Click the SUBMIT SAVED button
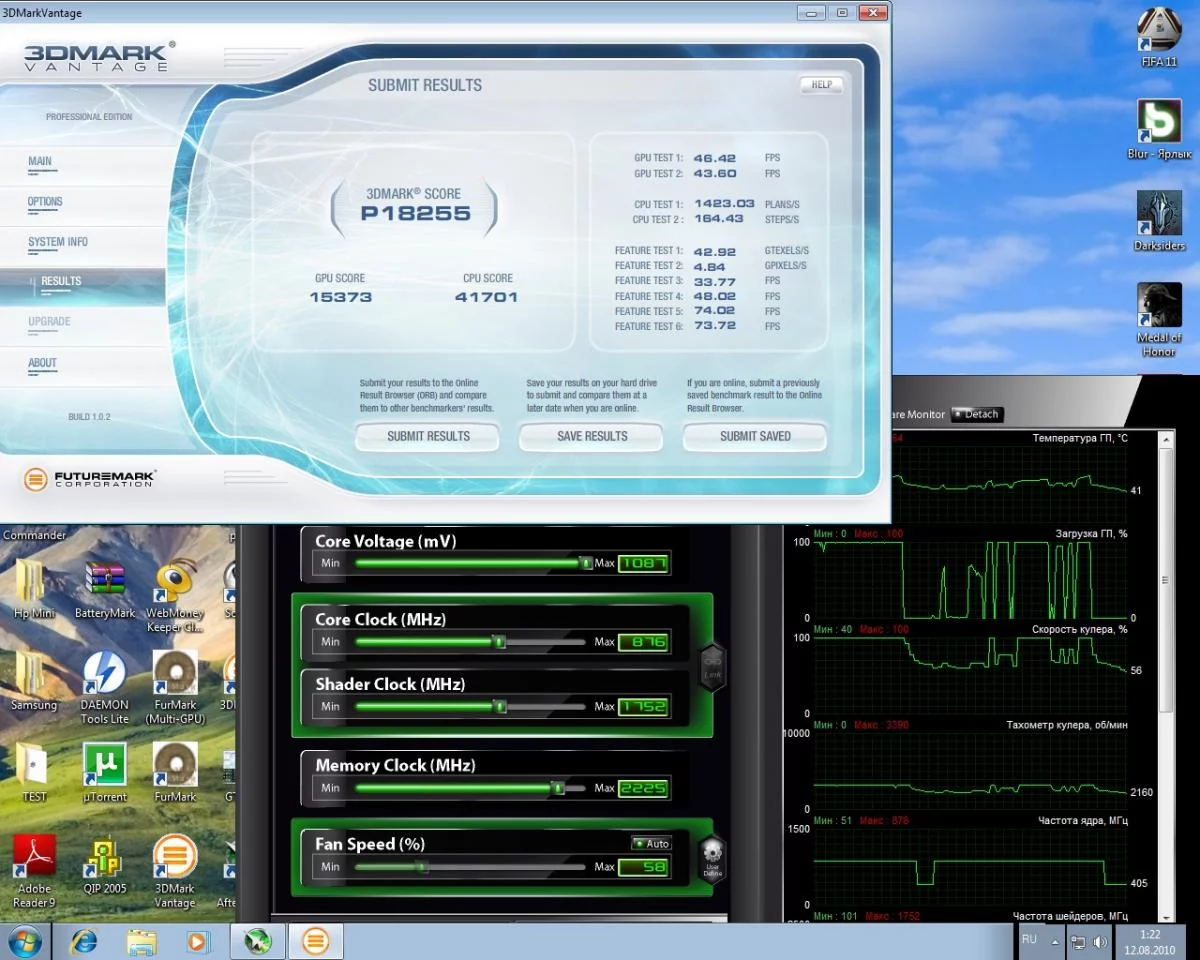The image size is (1200, 960). point(755,436)
